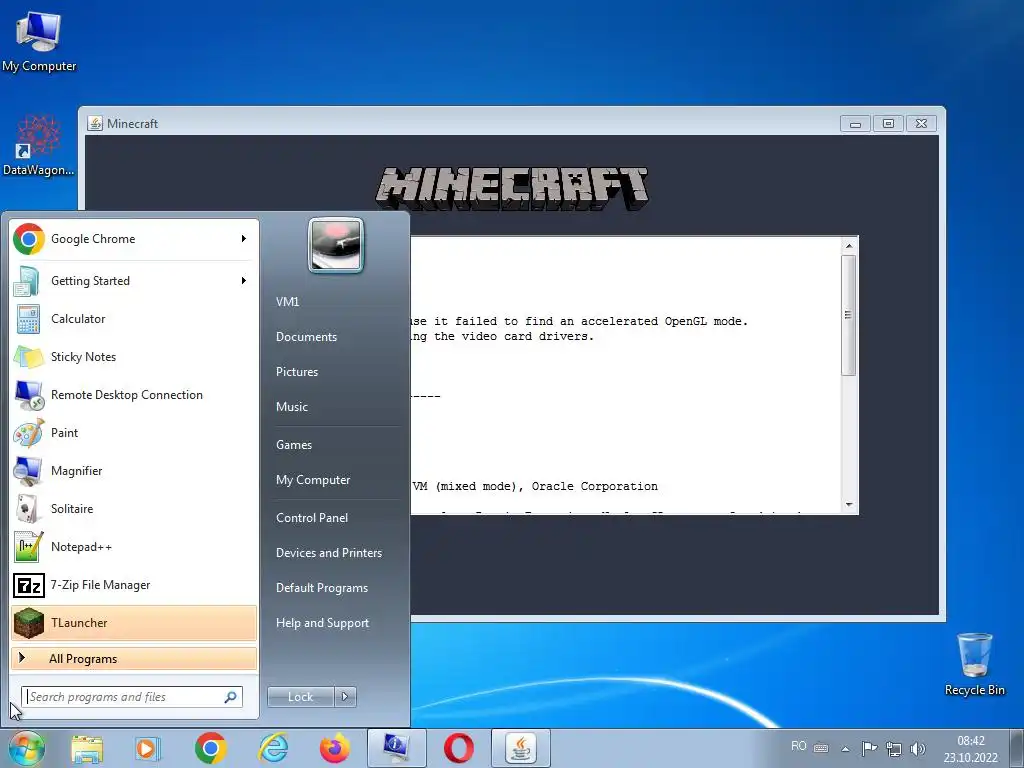Open the VM1 user folder

click(x=287, y=302)
